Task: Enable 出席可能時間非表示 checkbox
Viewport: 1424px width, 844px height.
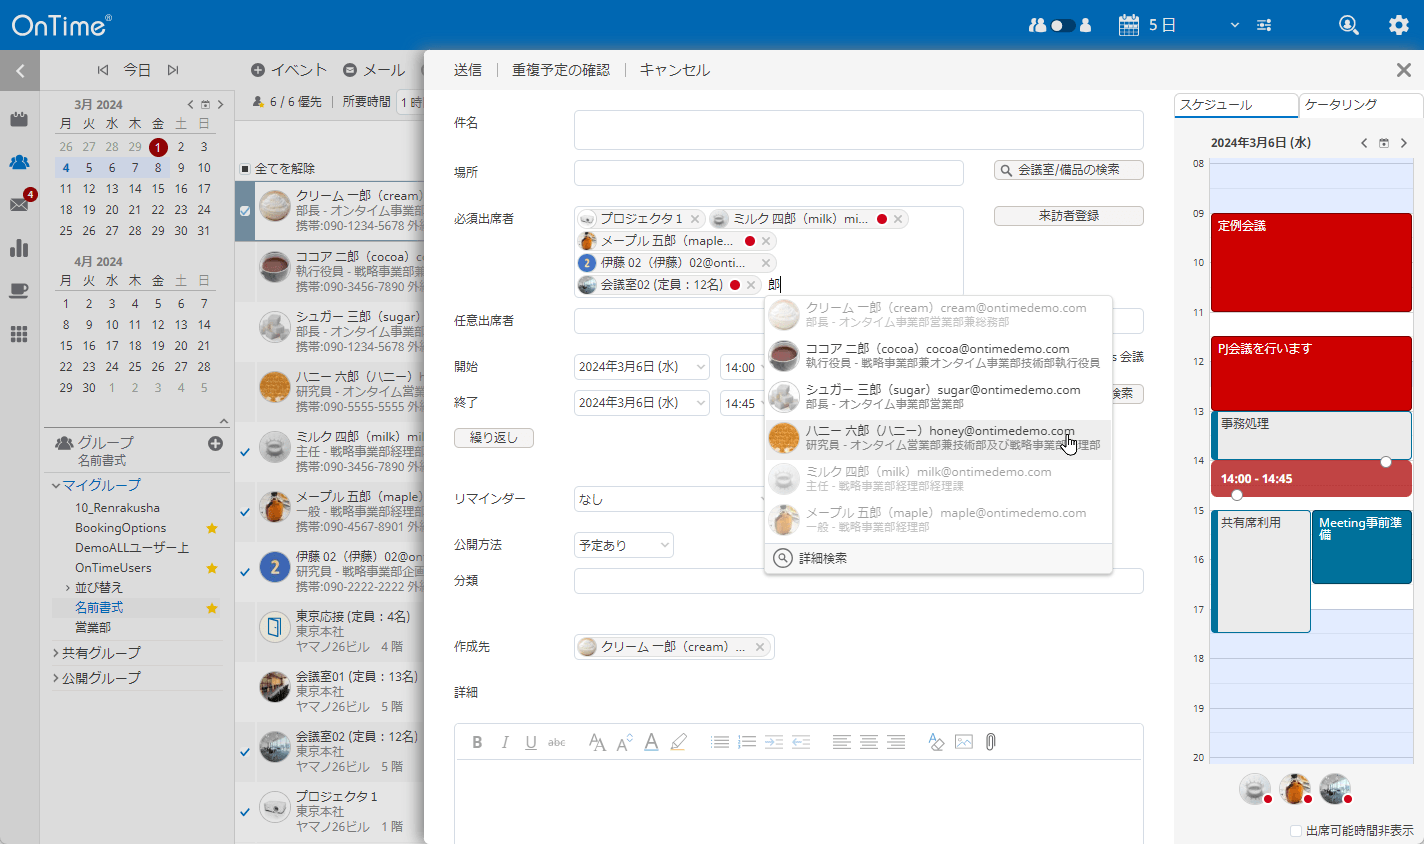Action: coord(1296,831)
